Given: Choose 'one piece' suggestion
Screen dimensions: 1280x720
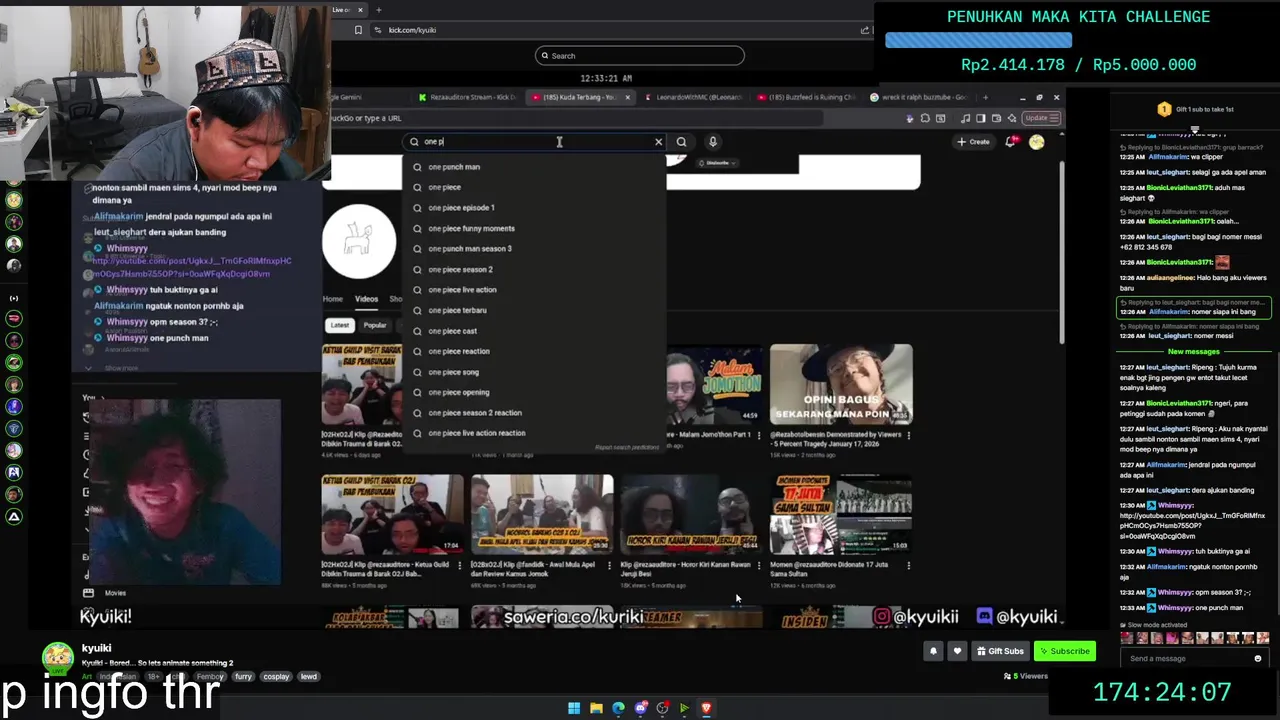Looking at the screenshot, I should tap(534, 187).
